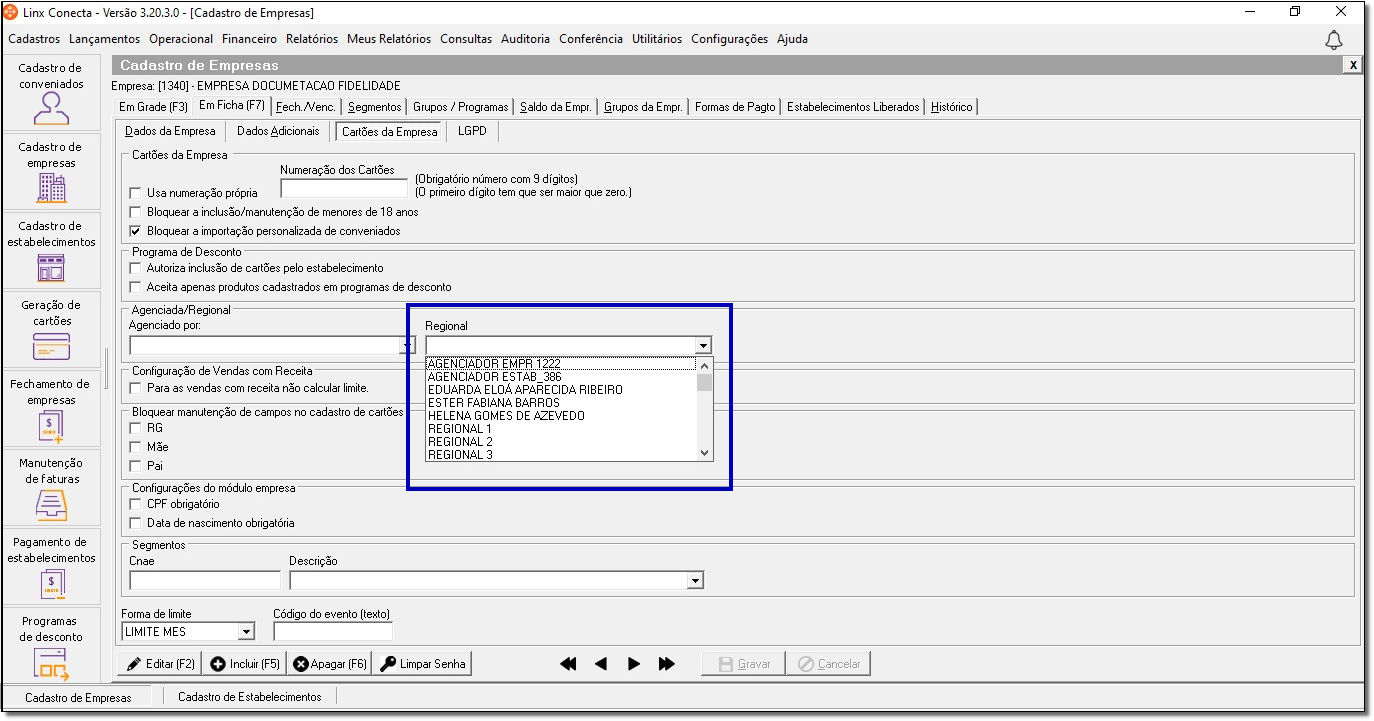The image size is (1374, 721).
Task: Uncheck Bloquear a importação personalizada de conveniados
Action: [x=136, y=231]
